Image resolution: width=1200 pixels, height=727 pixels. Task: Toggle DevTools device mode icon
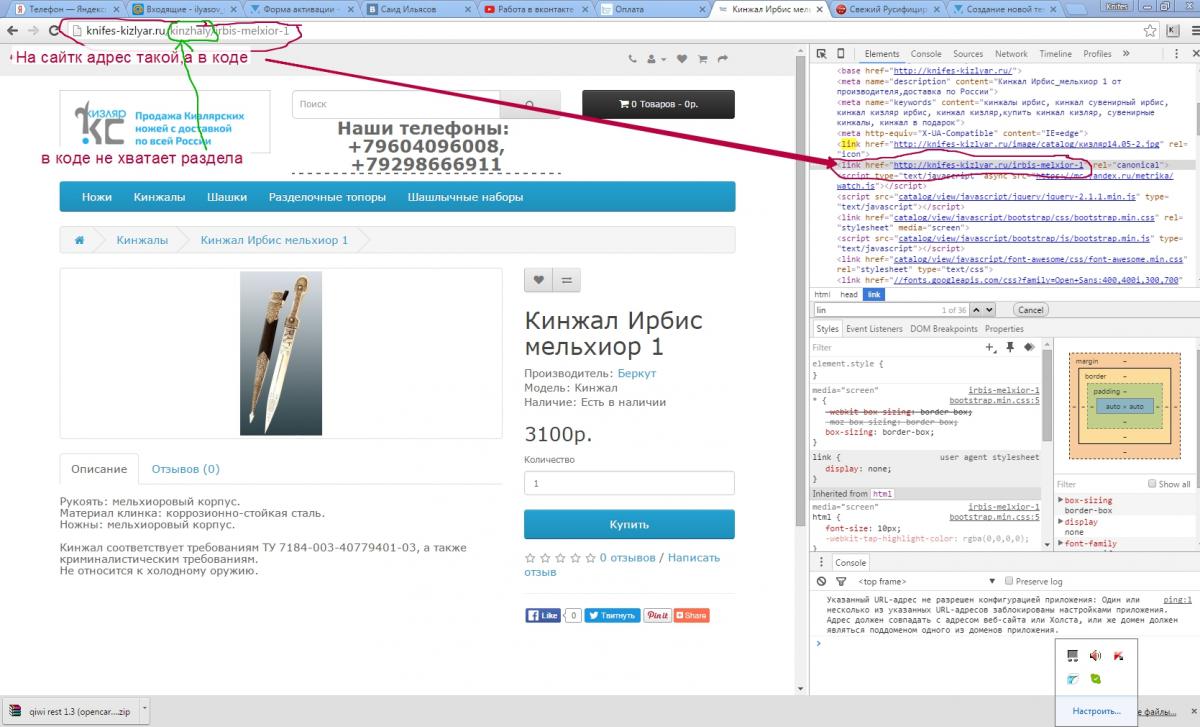pyautogui.click(x=841, y=54)
